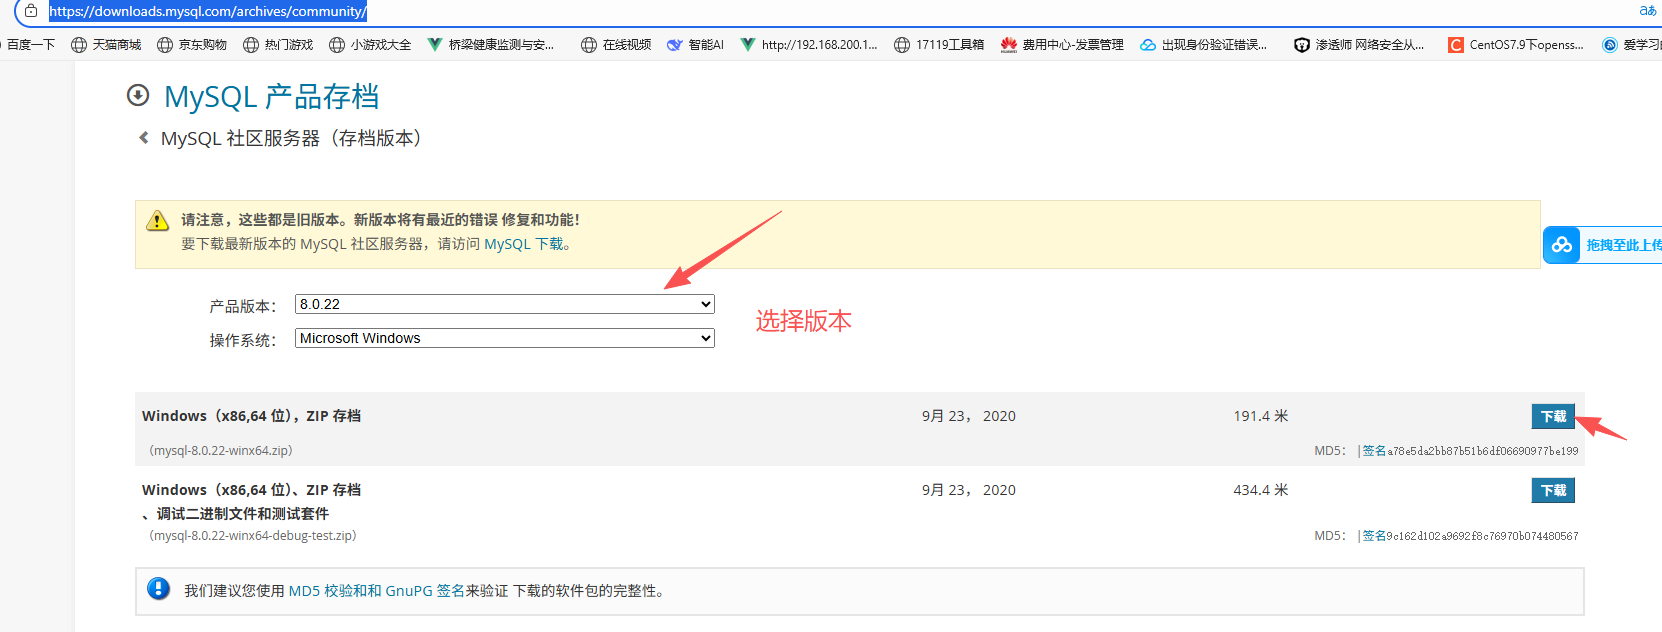Click the MySQL 产品存档 heading
The width and height of the screenshot is (1662, 632).
[271, 97]
